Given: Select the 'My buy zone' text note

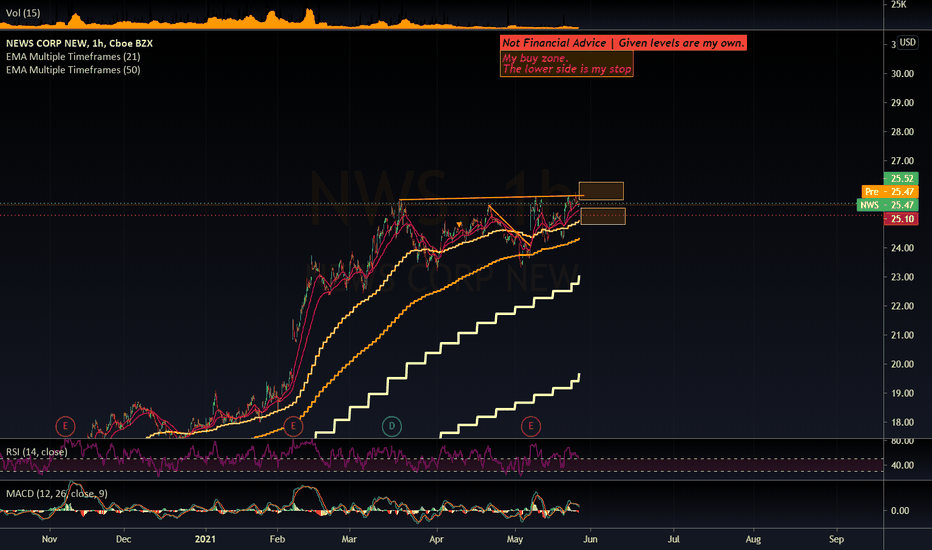Looking at the screenshot, I should tap(566, 64).
